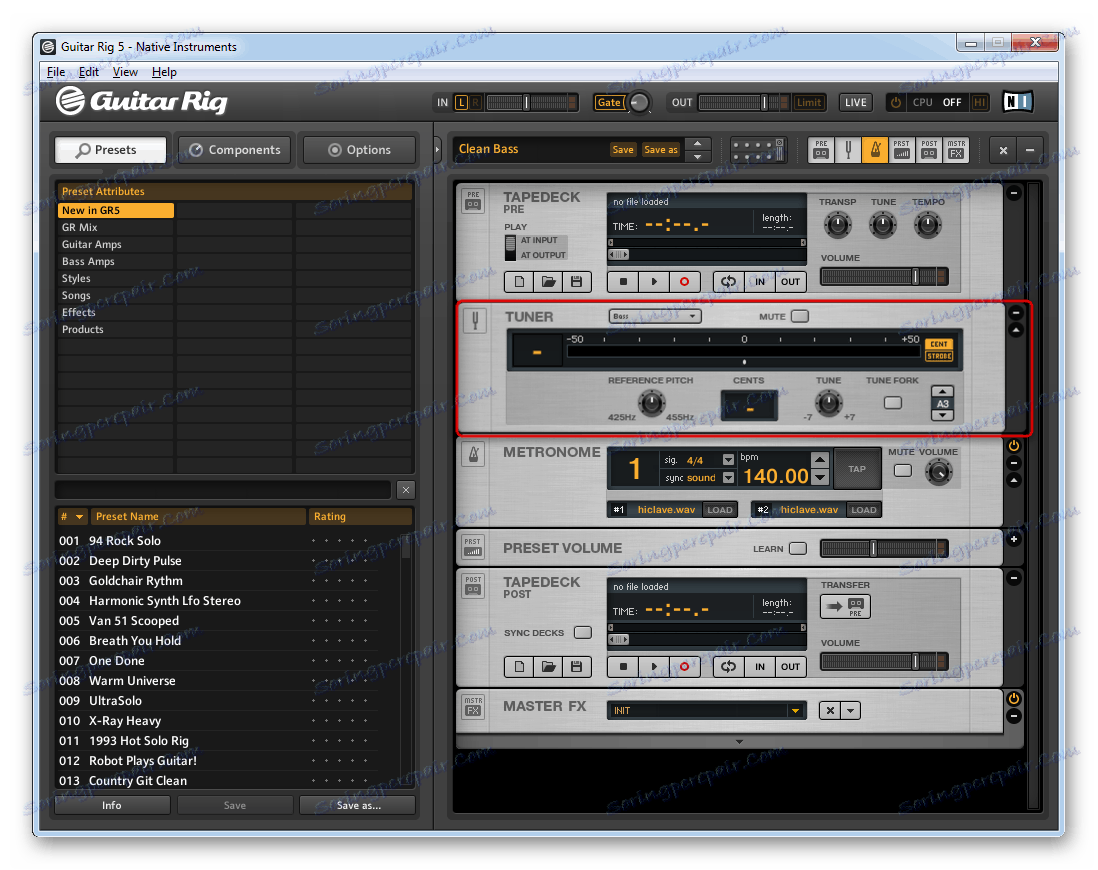Play in Tapedeck Pre
This screenshot has height=870, width=1098.
[x=653, y=282]
